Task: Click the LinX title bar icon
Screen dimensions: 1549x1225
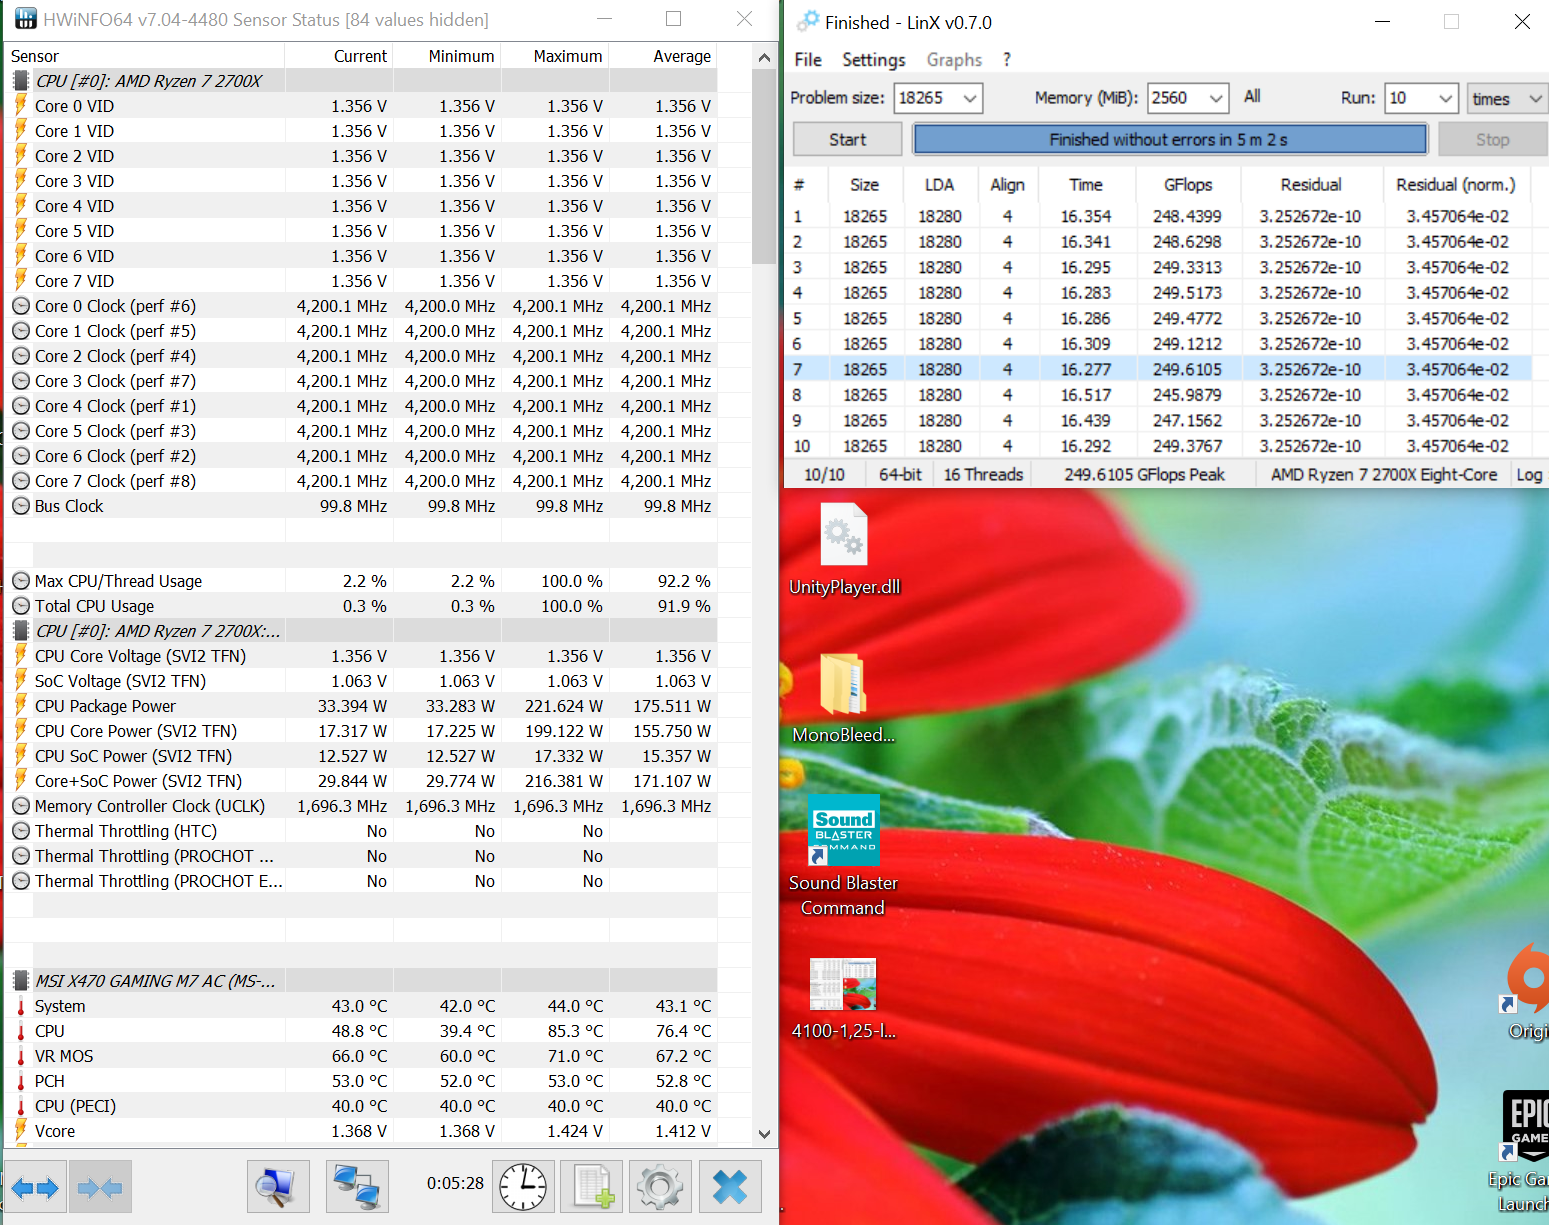Action: click(x=808, y=21)
